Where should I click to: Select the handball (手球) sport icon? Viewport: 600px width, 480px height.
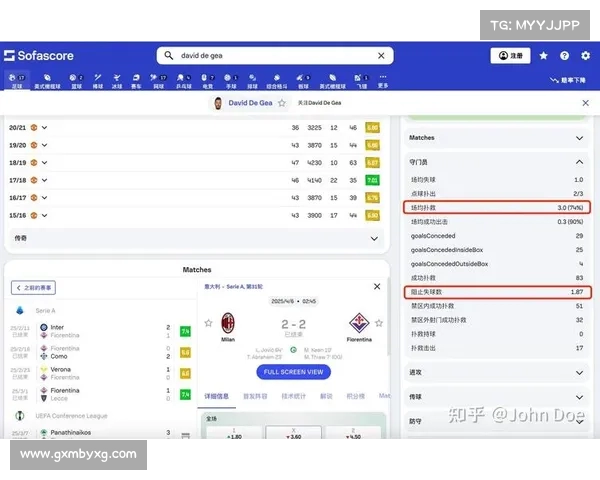point(231,81)
